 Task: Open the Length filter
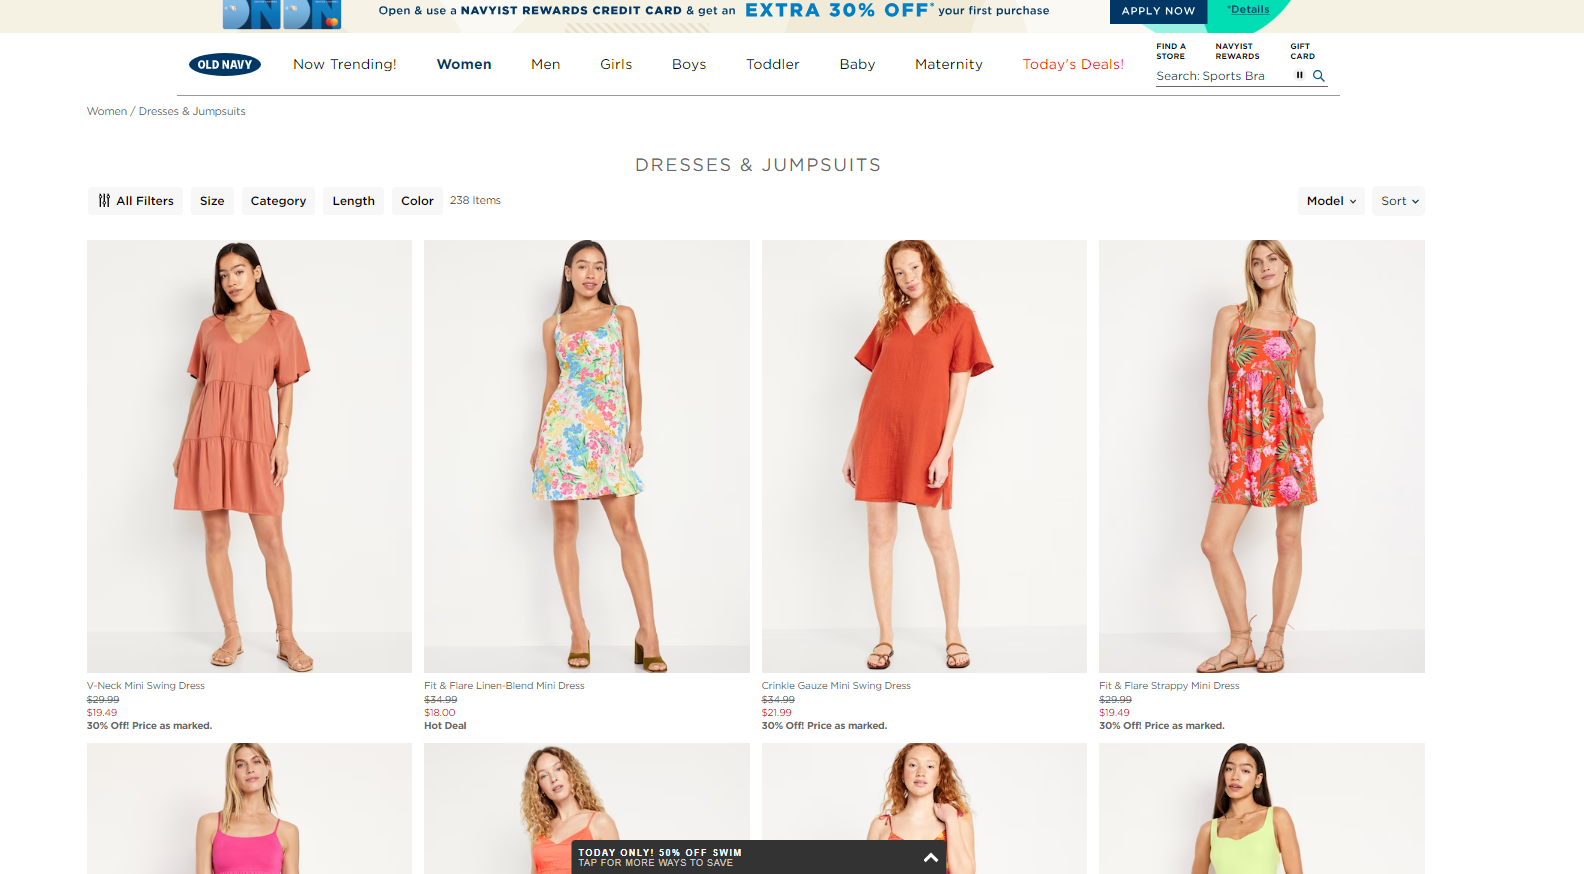(353, 201)
